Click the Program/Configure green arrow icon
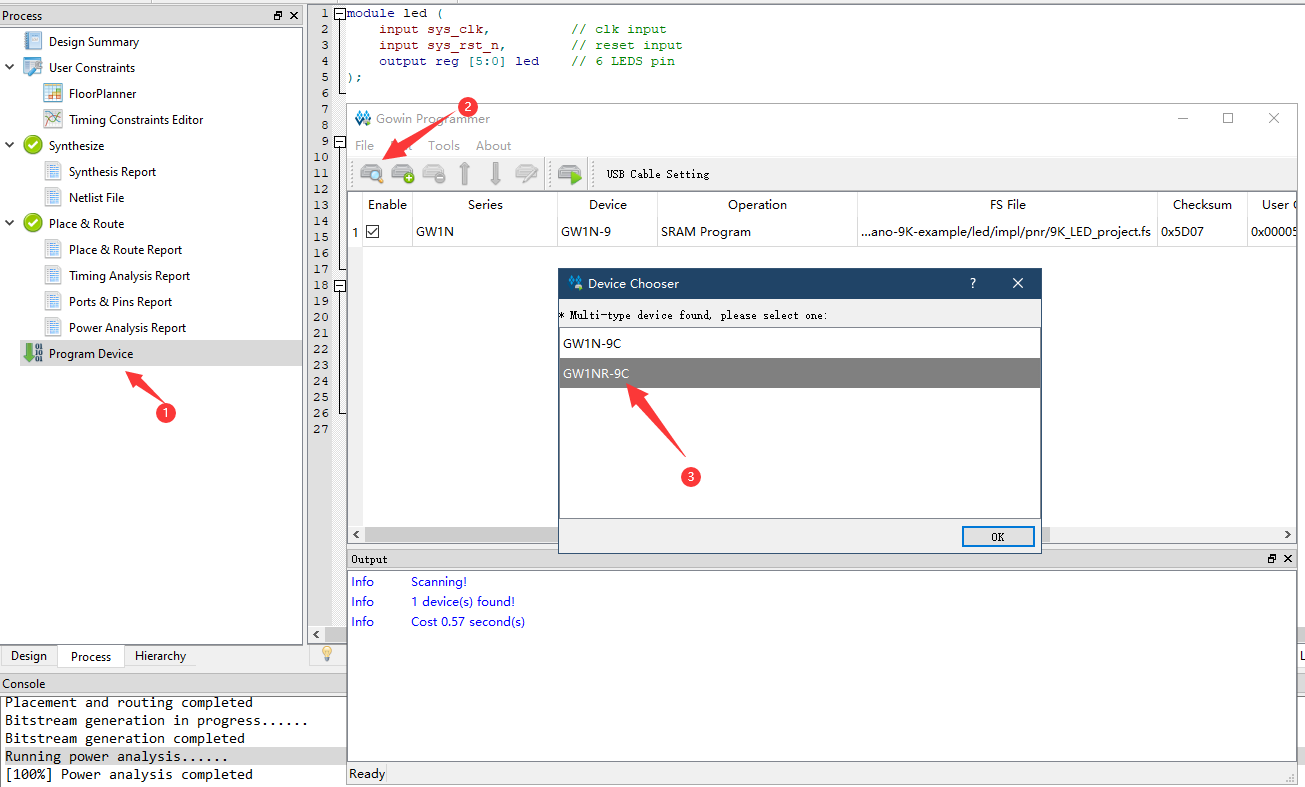The height and width of the screenshot is (787, 1305). pos(570,174)
